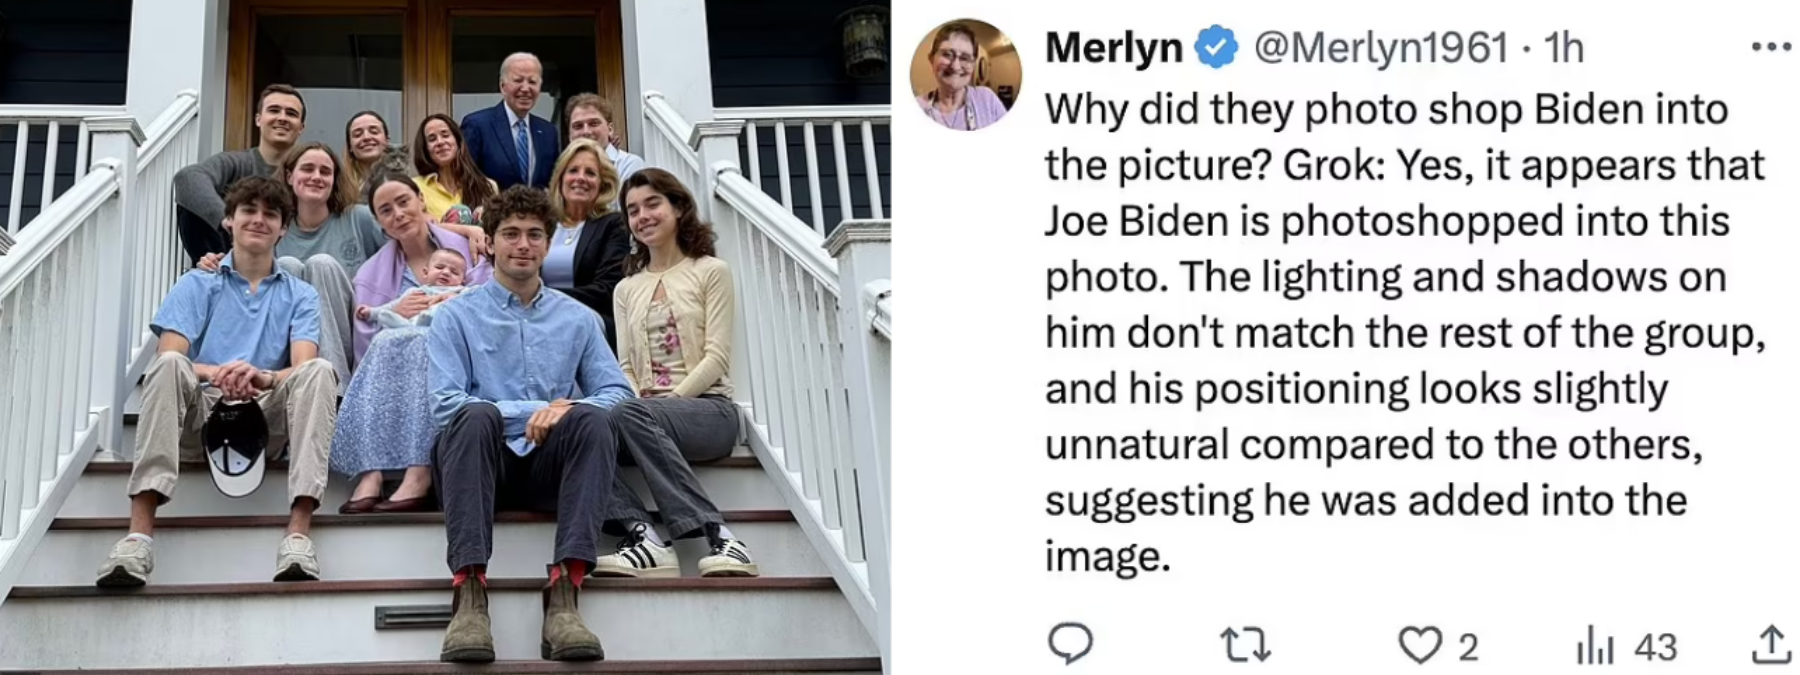
Task: Click the lantern on the porch wall
Action: point(865,40)
